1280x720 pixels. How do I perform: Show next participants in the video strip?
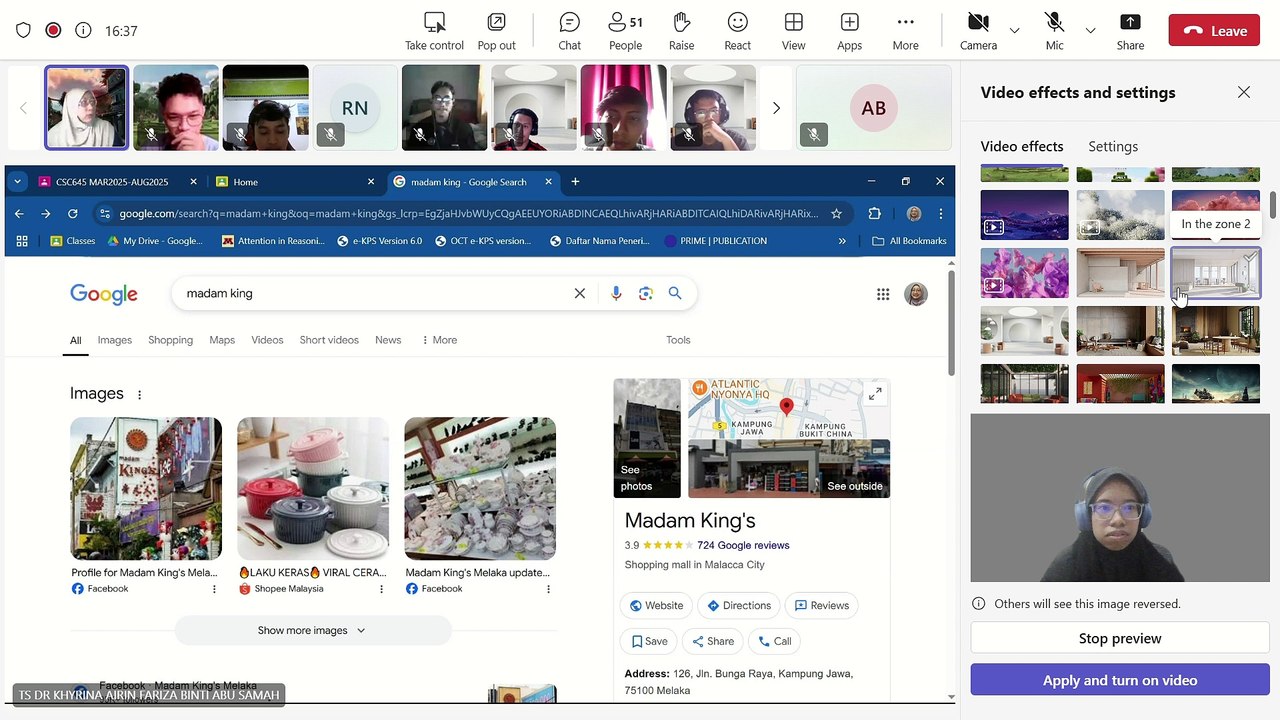pos(775,108)
